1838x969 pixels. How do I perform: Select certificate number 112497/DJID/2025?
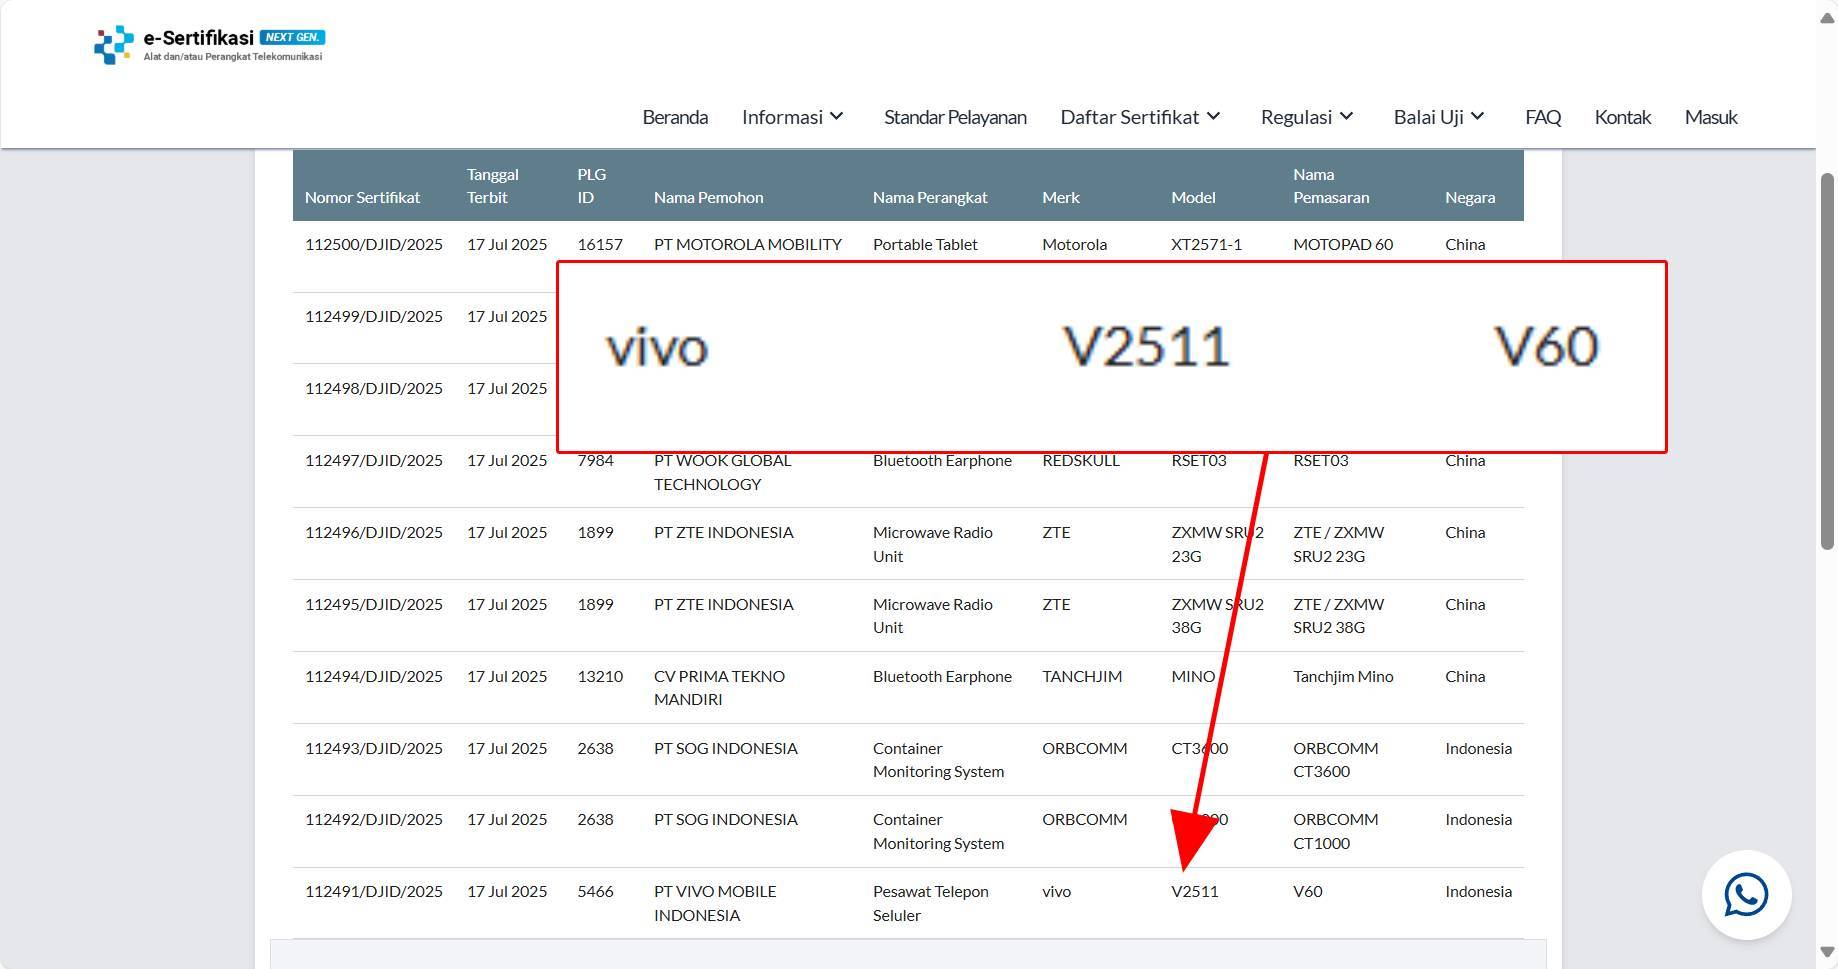373,460
